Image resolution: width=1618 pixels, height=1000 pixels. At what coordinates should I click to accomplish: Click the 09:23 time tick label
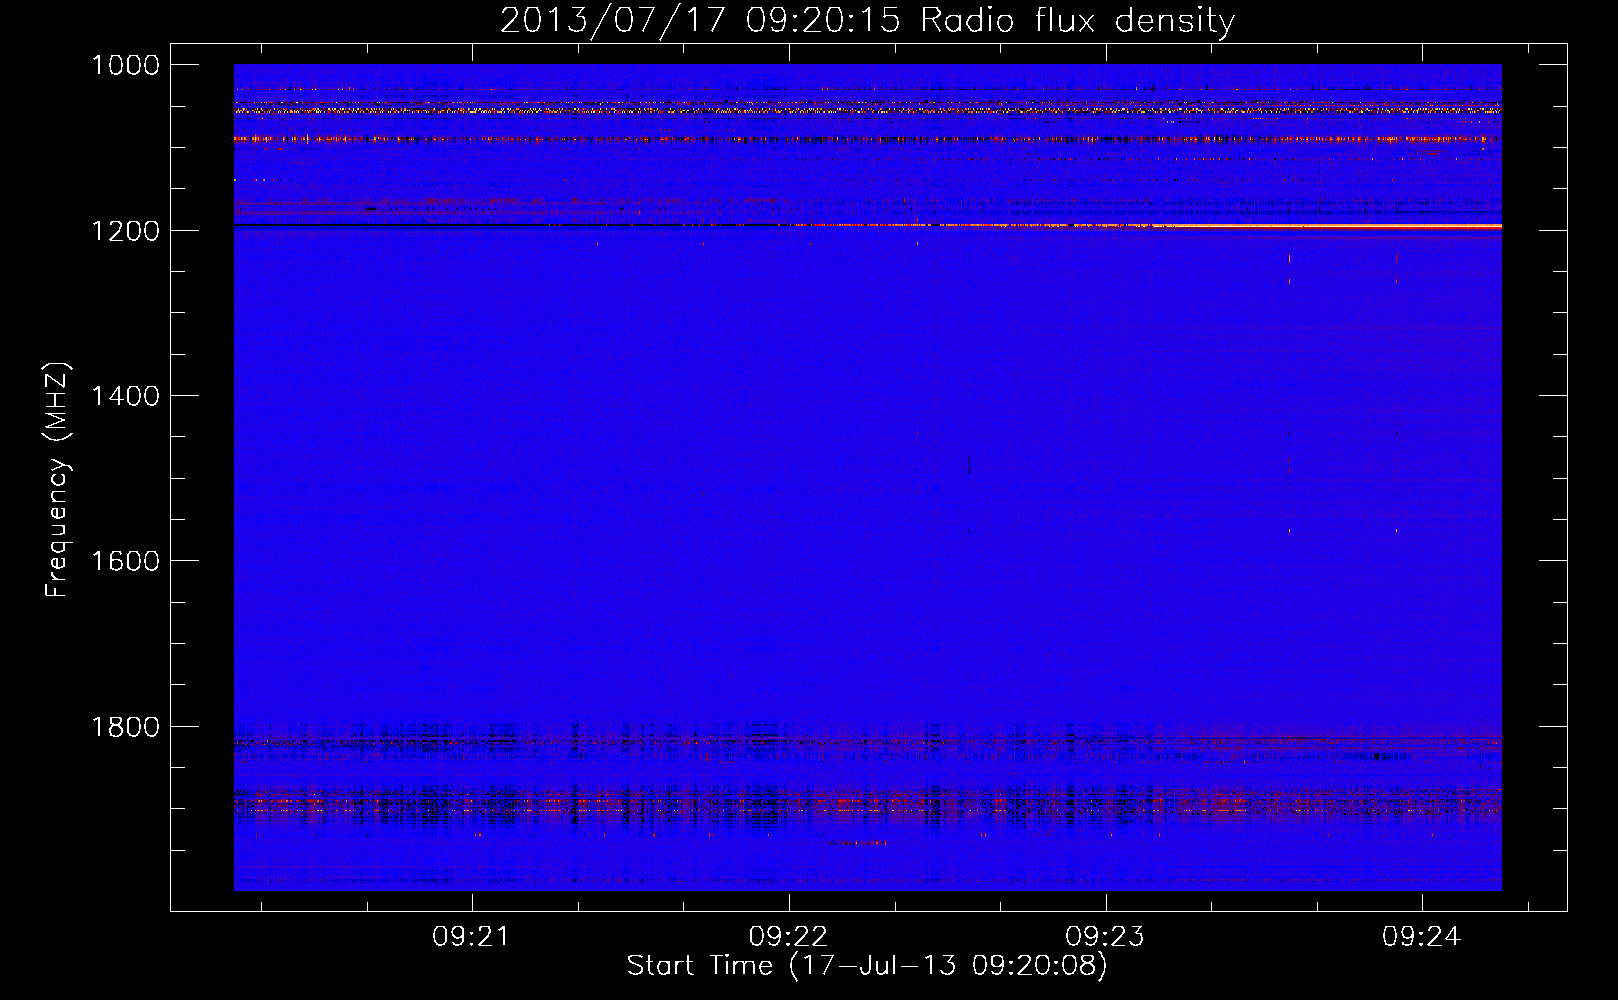pyautogui.click(x=1105, y=937)
